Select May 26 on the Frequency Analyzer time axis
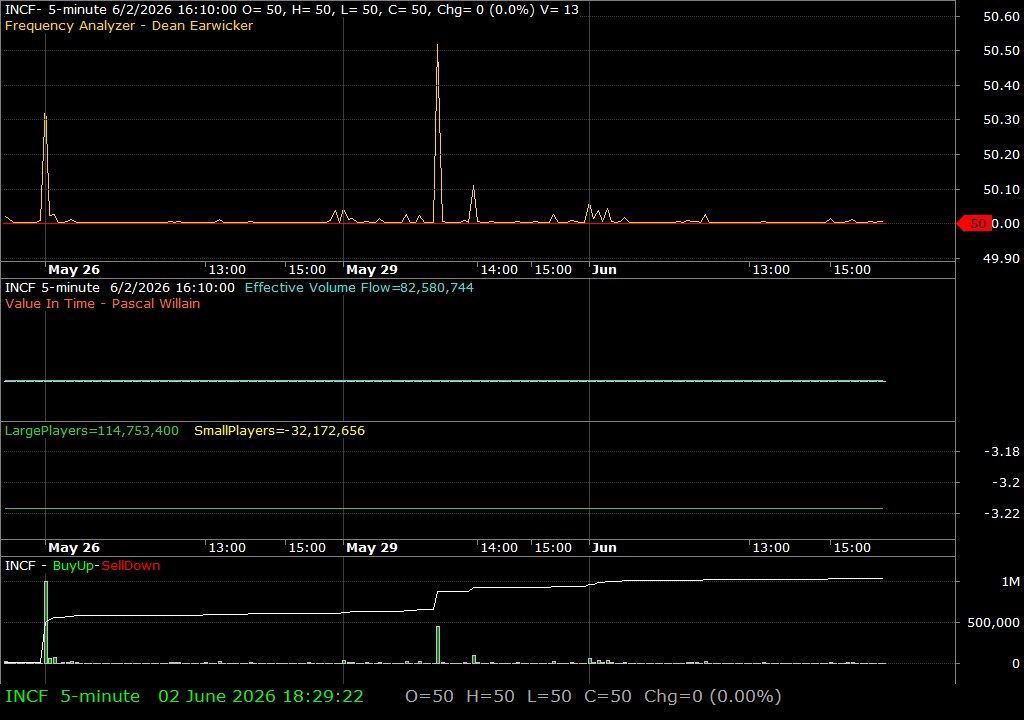The height and width of the screenshot is (720, 1024). pos(74,270)
